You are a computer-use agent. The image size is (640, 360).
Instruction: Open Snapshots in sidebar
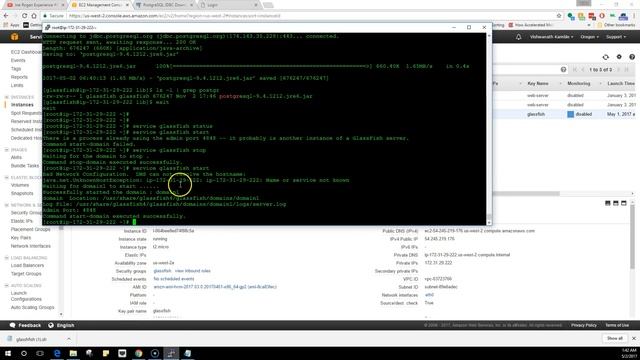click(22, 193)
